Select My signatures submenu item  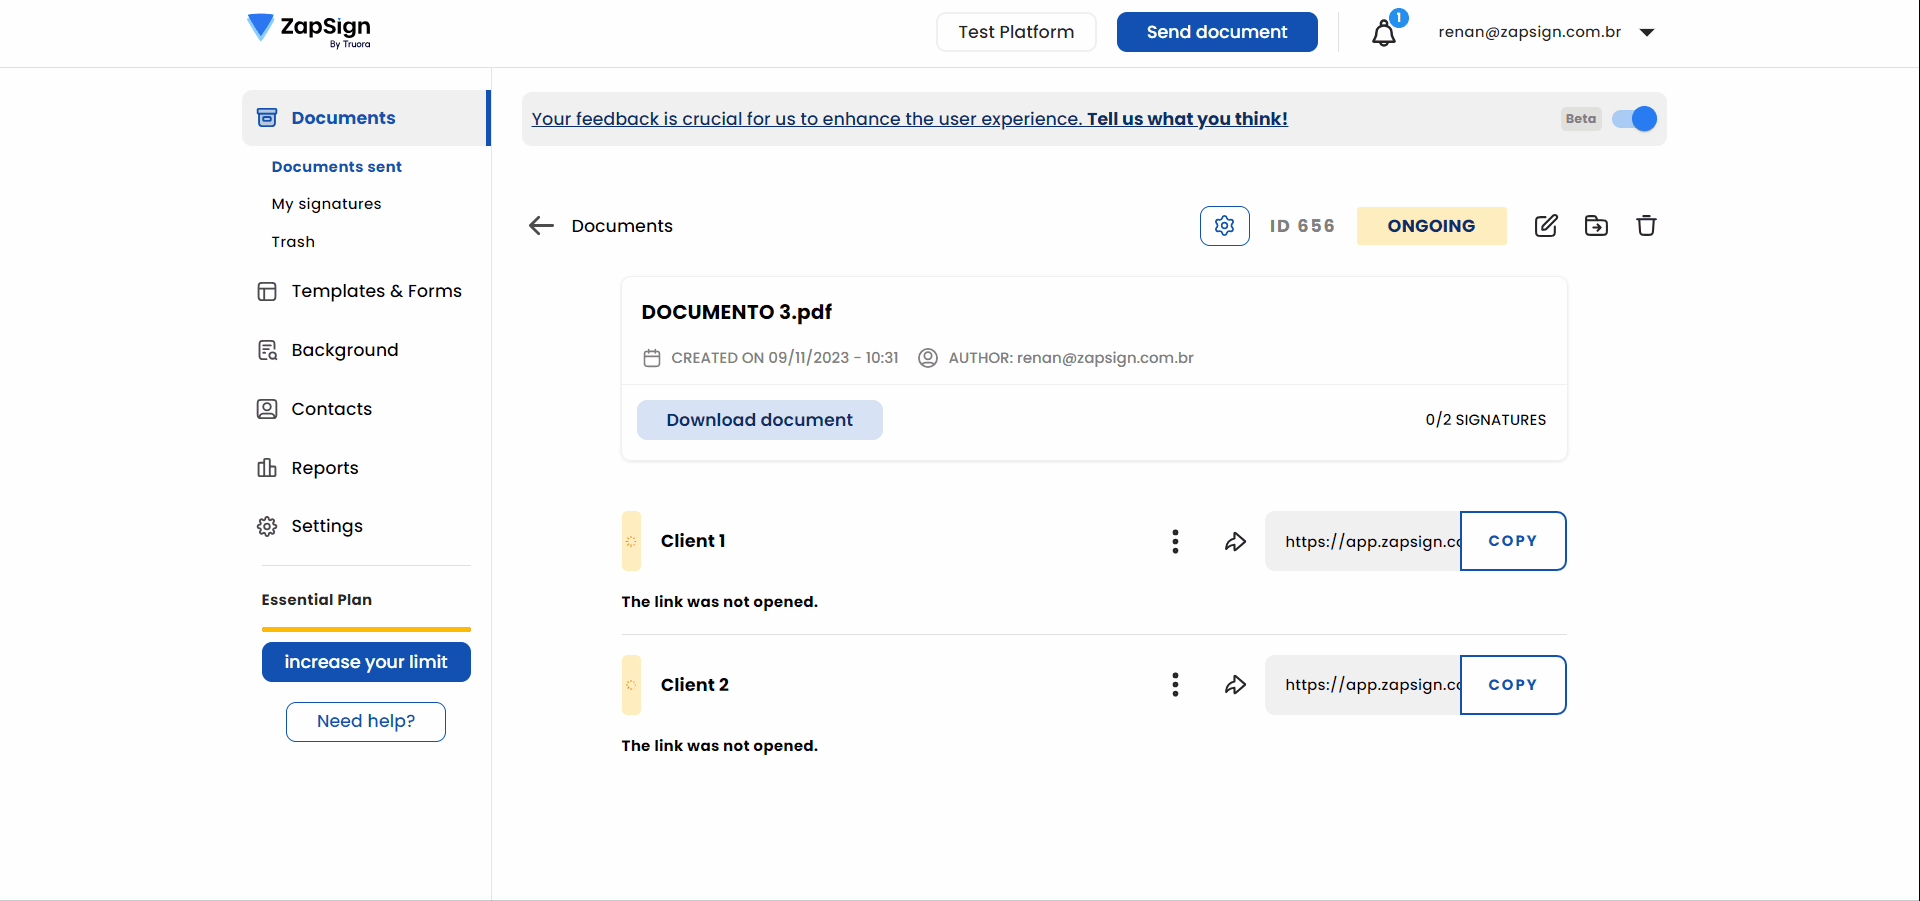(326, 204)
